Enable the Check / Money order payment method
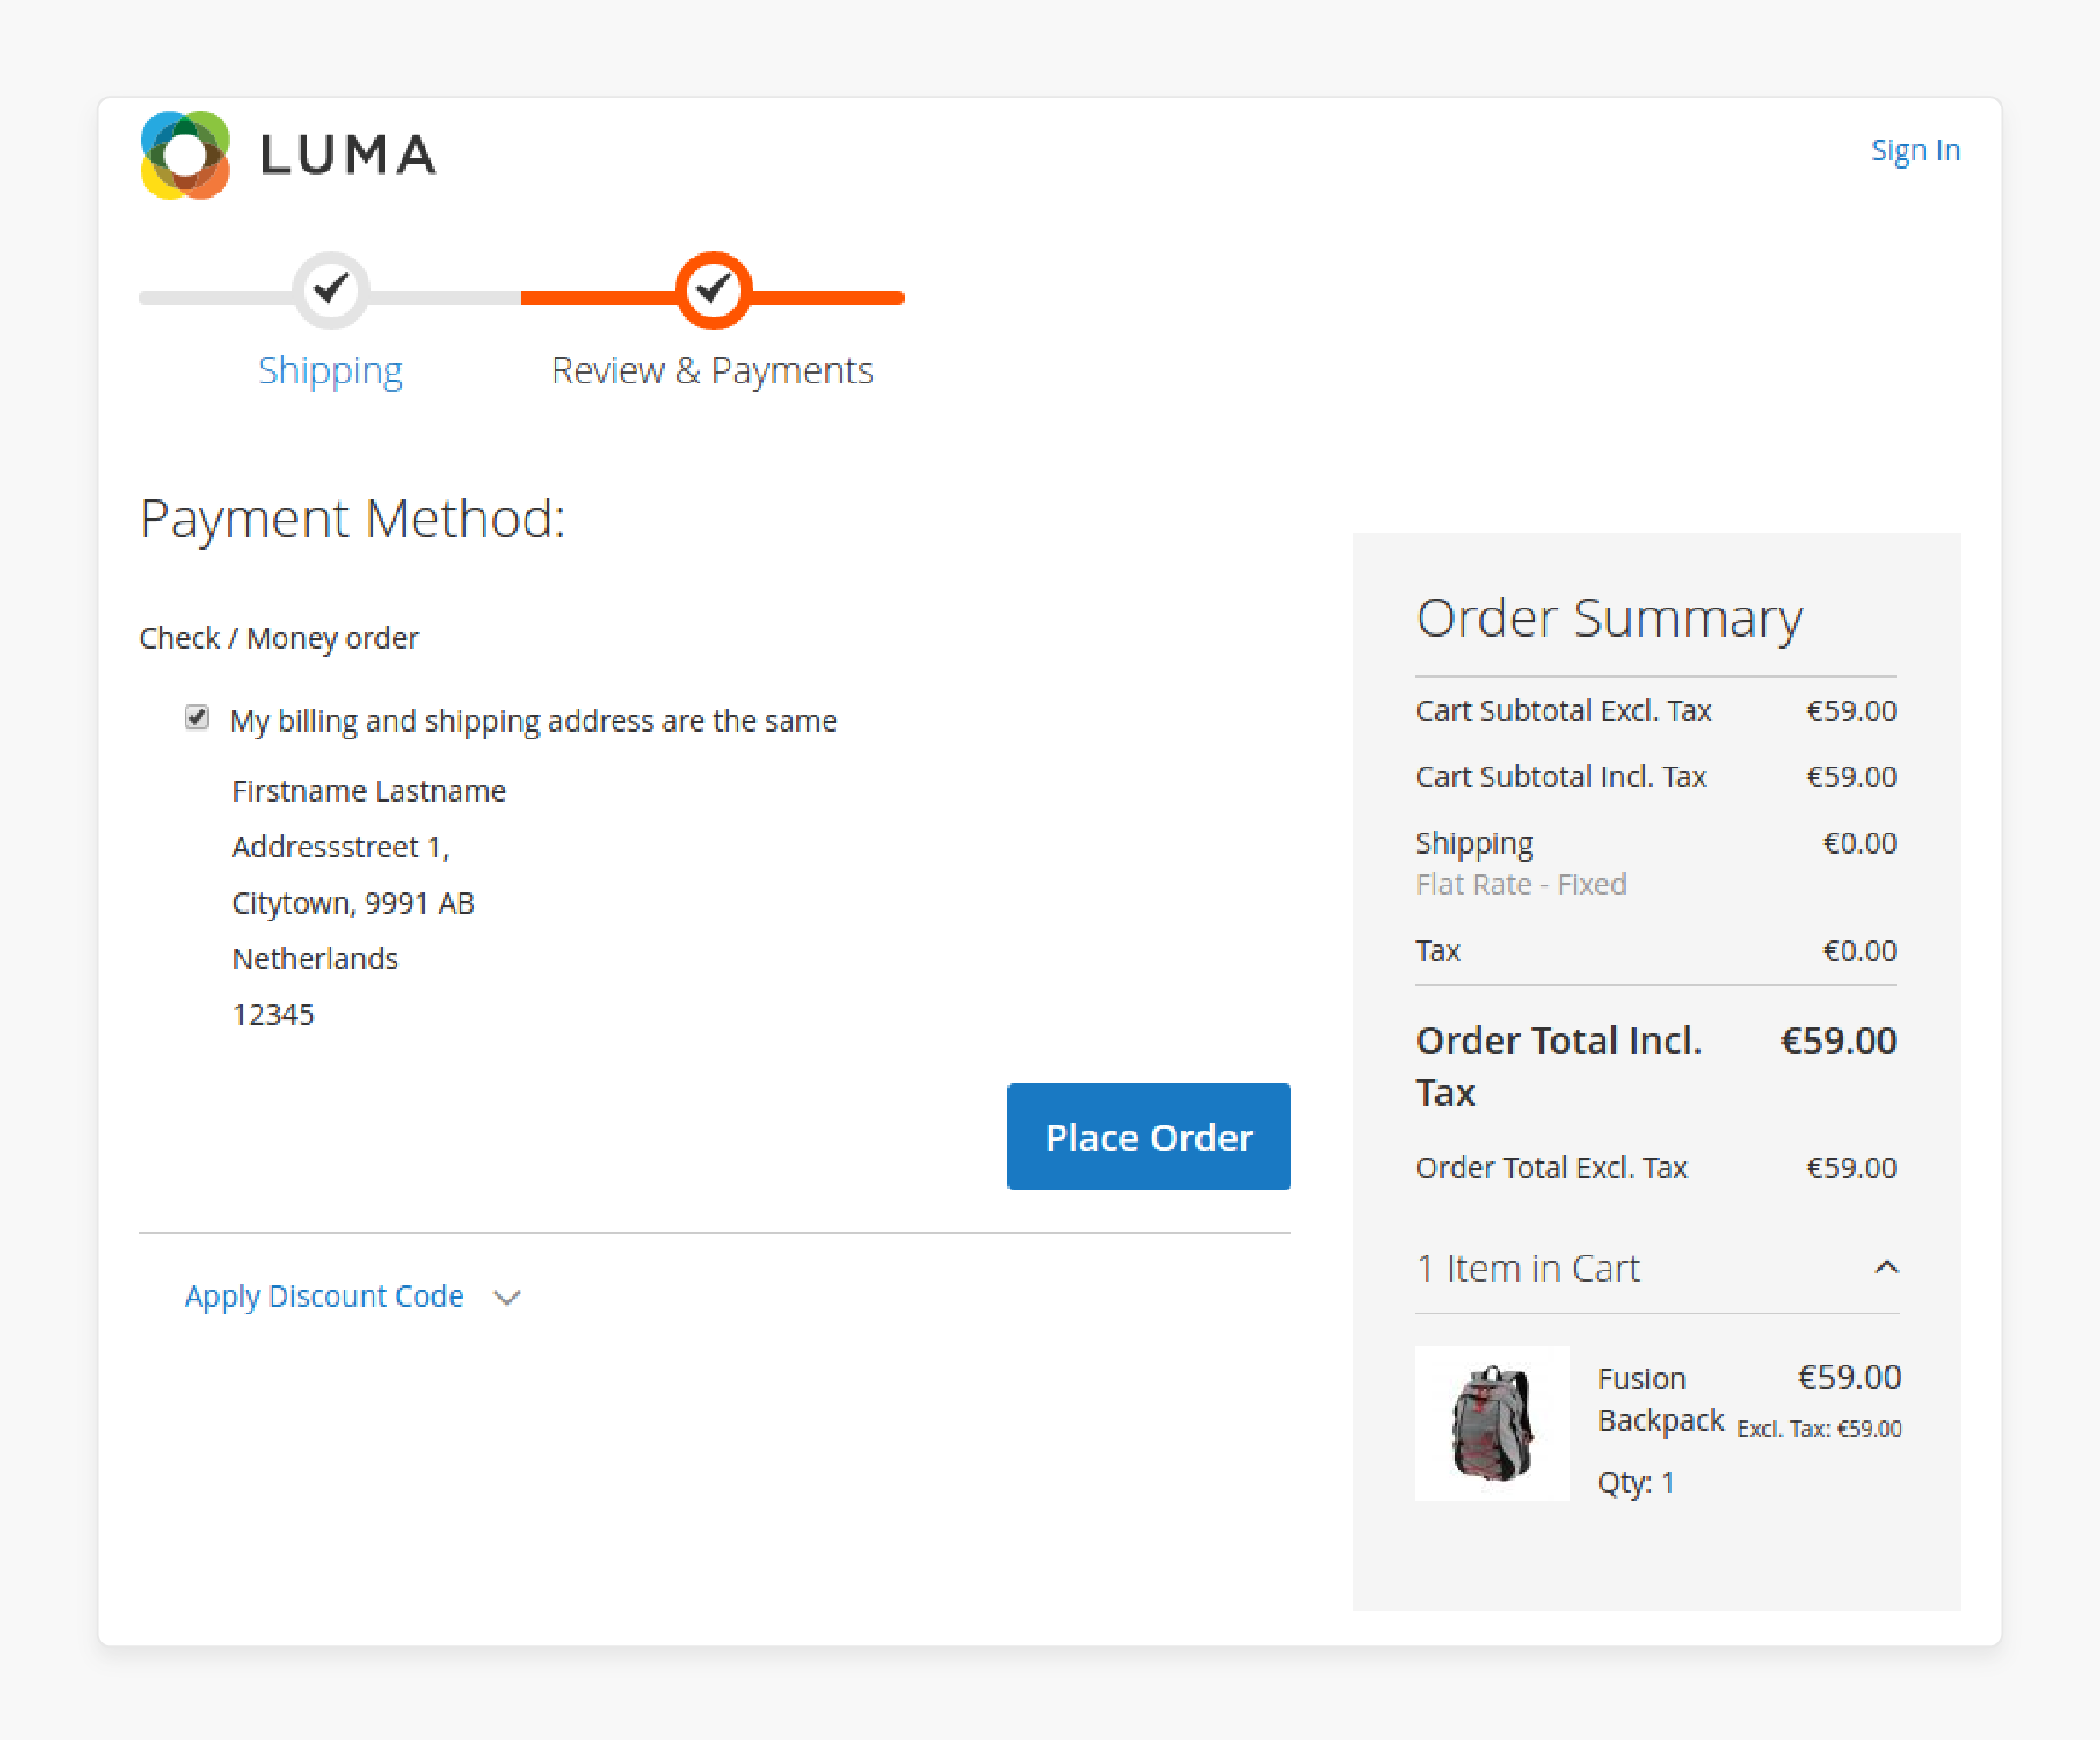The height and width of the screenshot is (1740, 2100). [280, 637]
